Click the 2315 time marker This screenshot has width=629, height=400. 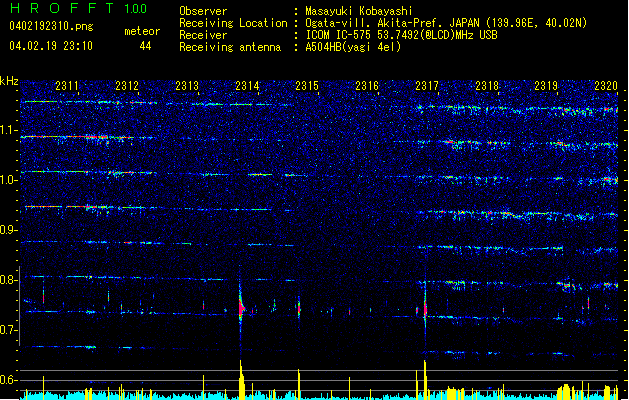307,86
